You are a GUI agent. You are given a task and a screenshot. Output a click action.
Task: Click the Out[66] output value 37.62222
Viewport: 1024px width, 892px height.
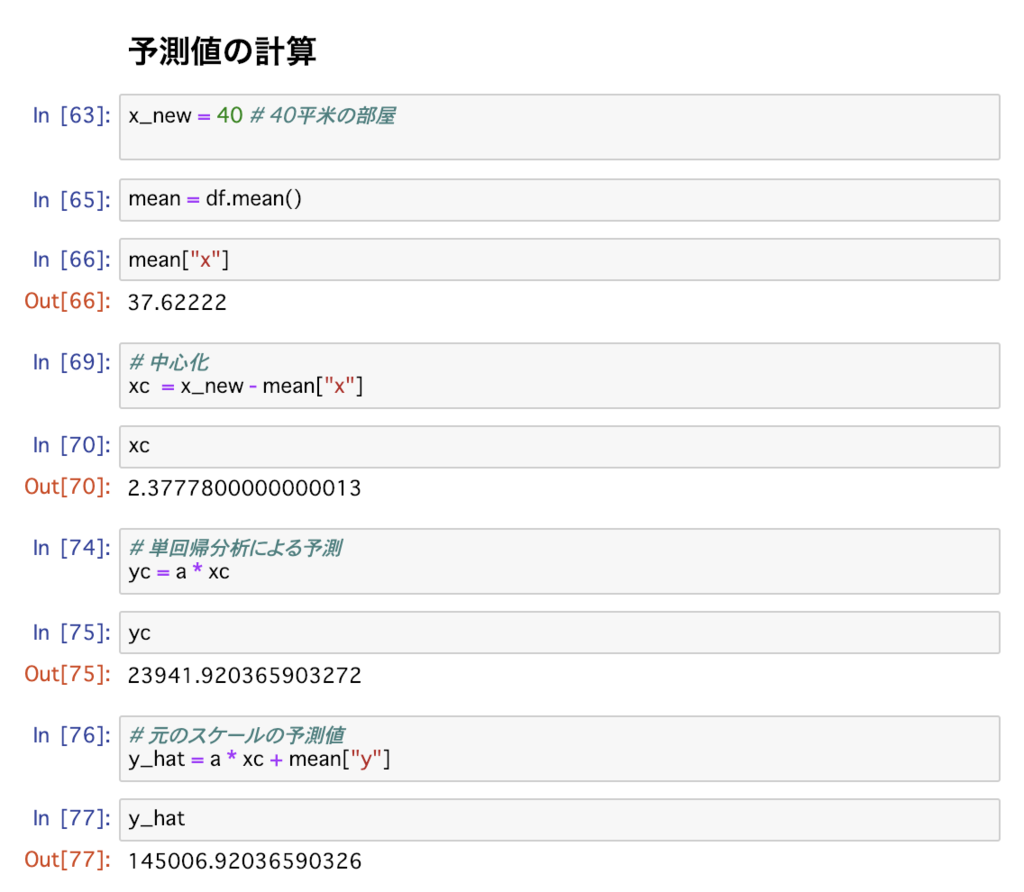coord(175,301)
